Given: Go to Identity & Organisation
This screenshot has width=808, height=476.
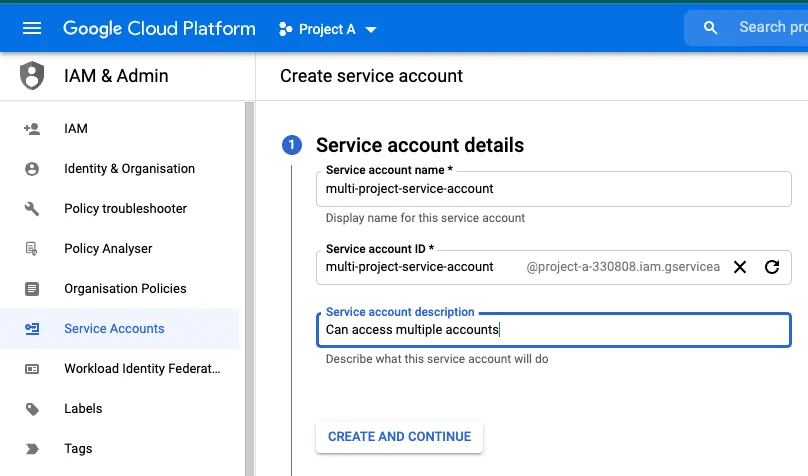Looking at the screenshot, I should tap(120, 169).
